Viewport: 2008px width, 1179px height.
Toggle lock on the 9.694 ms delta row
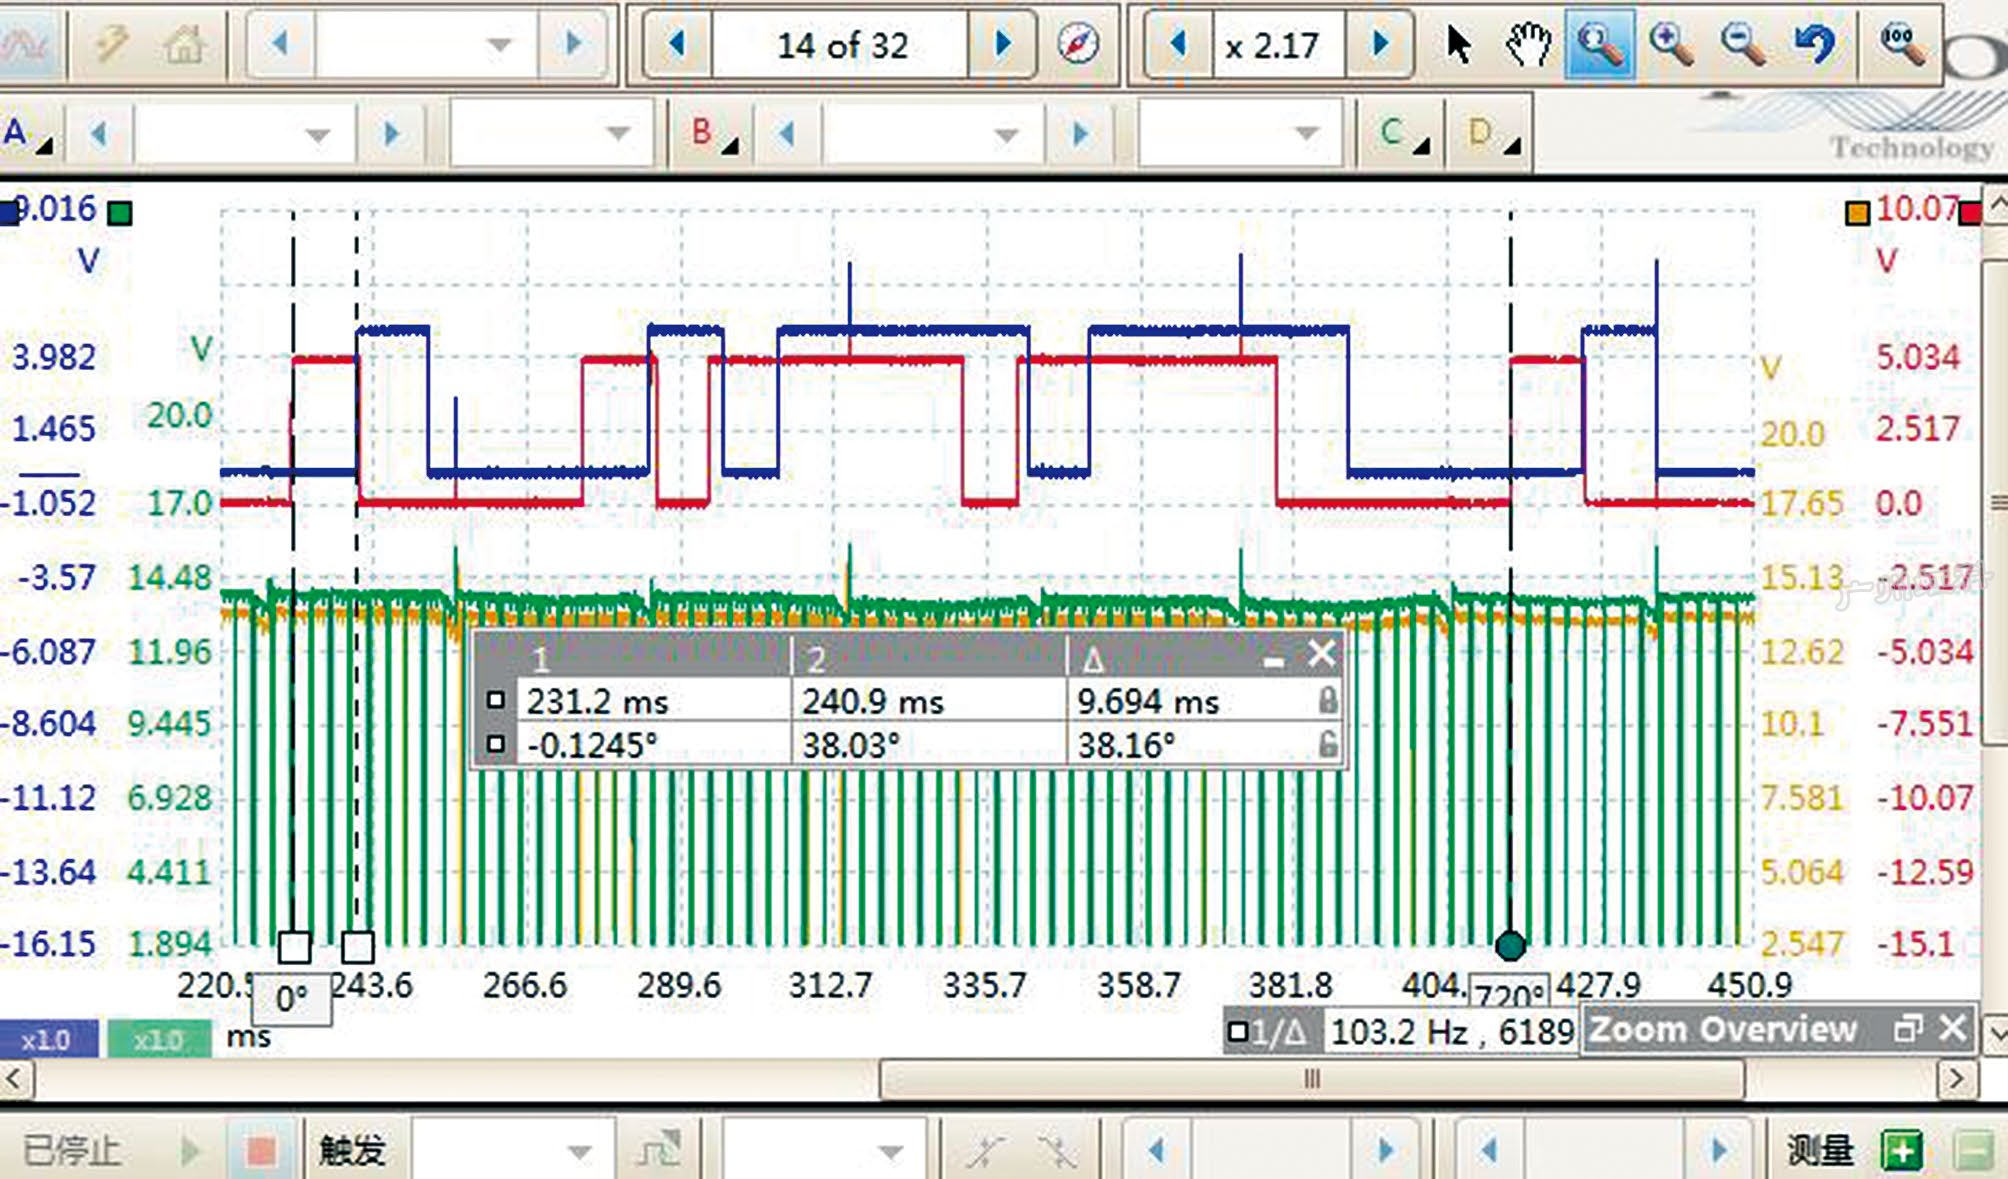[1327, 700]
